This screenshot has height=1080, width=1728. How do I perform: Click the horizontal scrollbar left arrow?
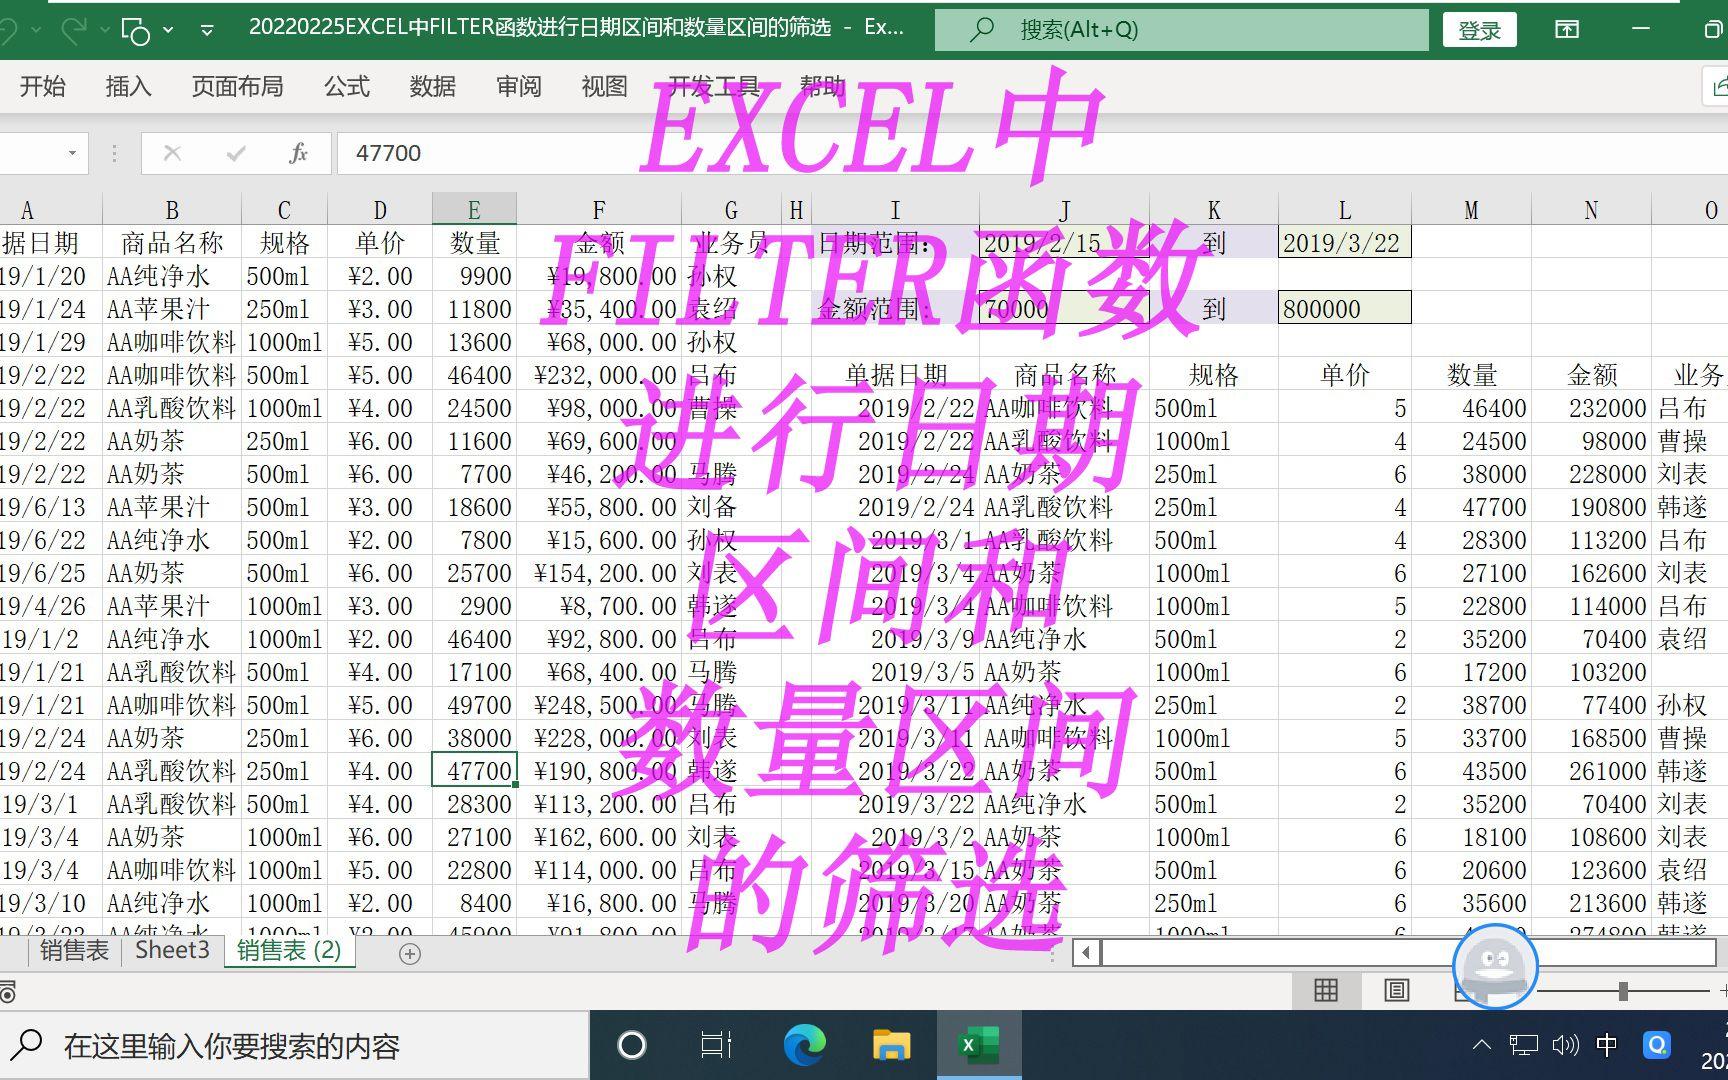click(1087, 953)
